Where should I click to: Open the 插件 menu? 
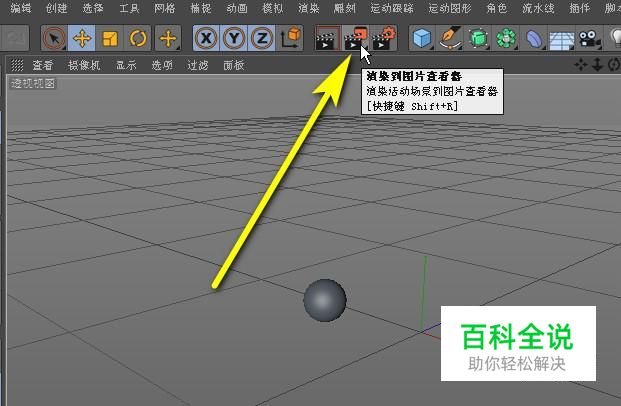click(x=579, y=8)
